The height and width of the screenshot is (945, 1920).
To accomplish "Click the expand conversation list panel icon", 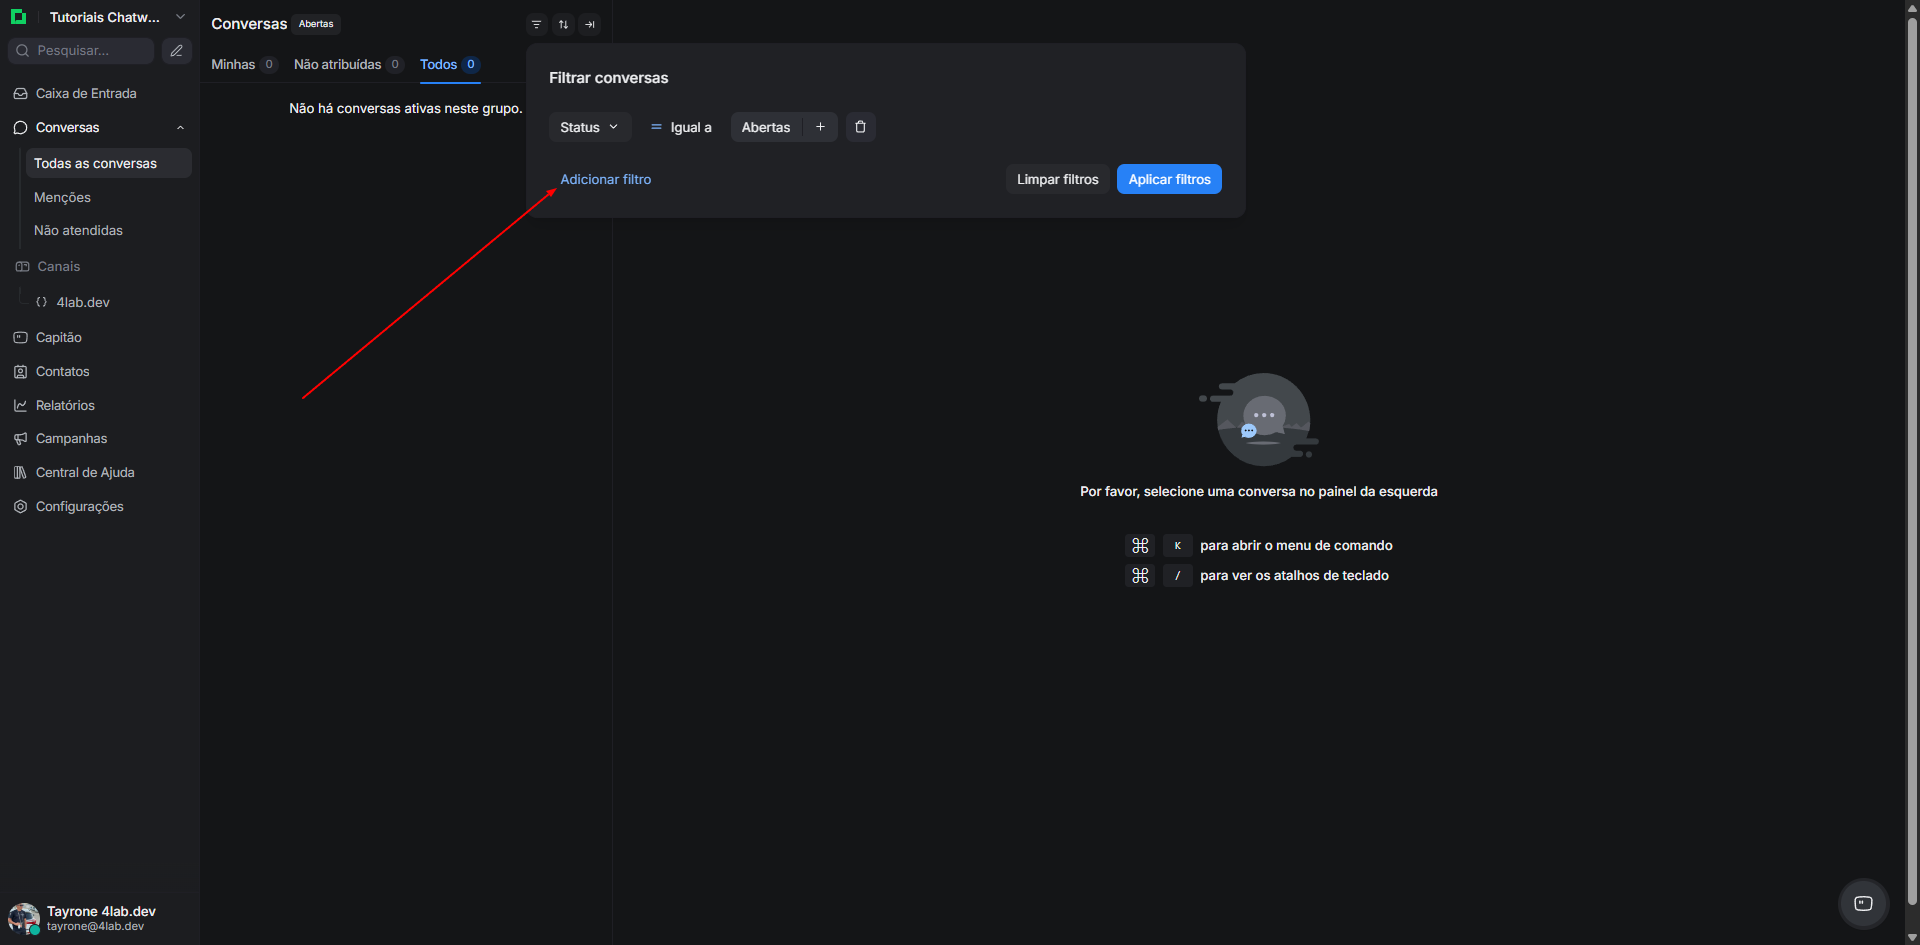I will [590, 24].
